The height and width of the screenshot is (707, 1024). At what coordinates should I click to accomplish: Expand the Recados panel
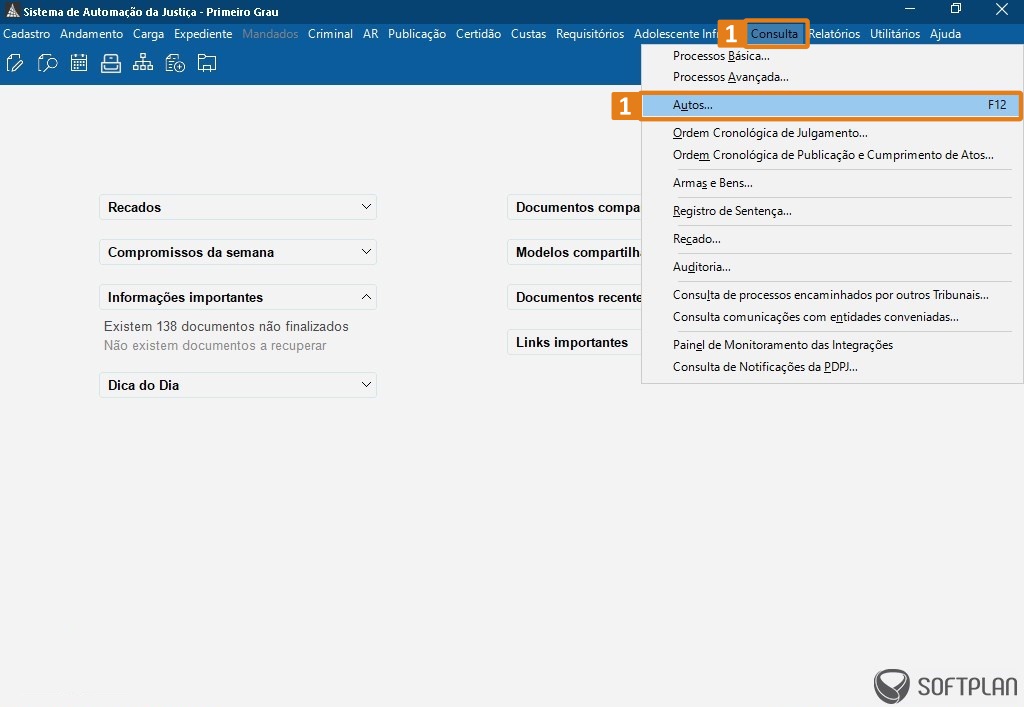coord(238,207)
